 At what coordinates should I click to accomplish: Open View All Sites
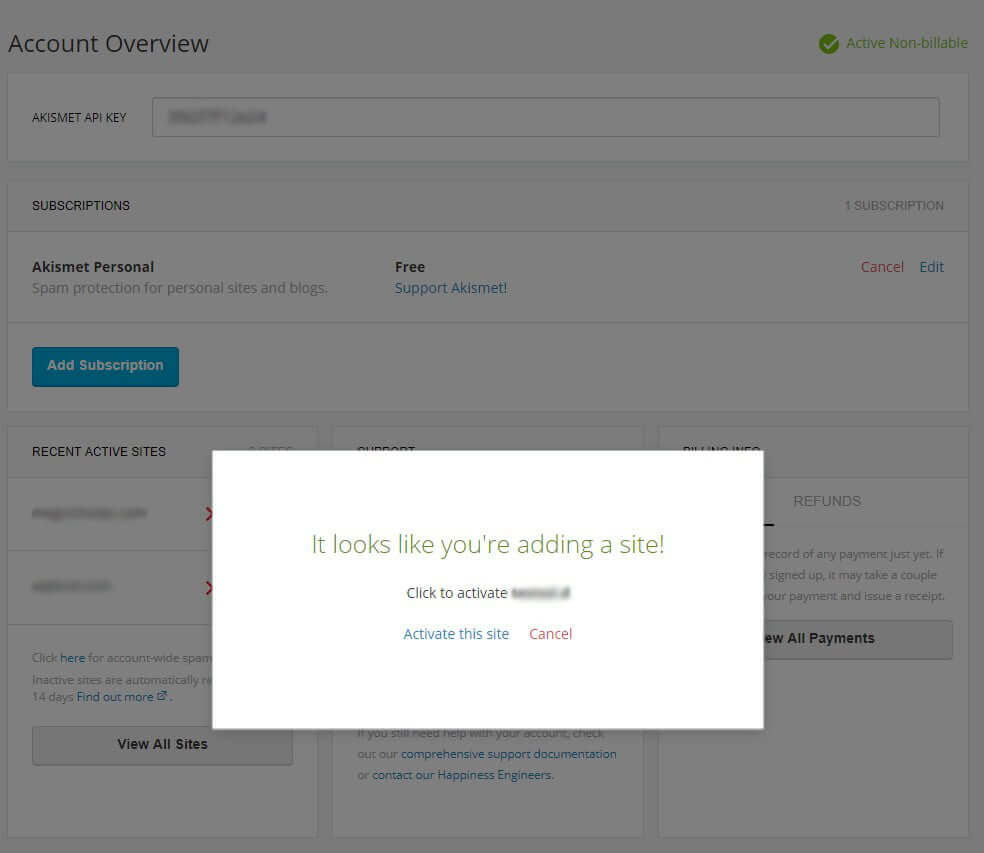[x=162, y=745]
